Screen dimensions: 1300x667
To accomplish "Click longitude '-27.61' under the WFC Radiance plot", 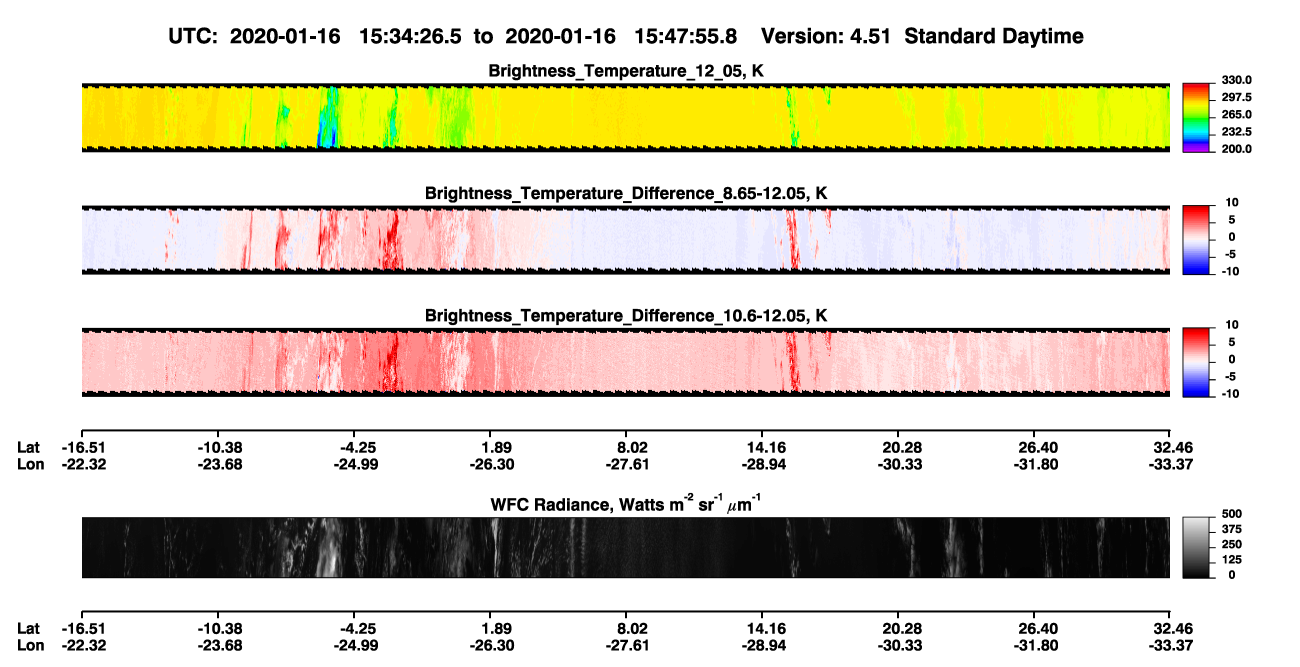I will point(626,645).
